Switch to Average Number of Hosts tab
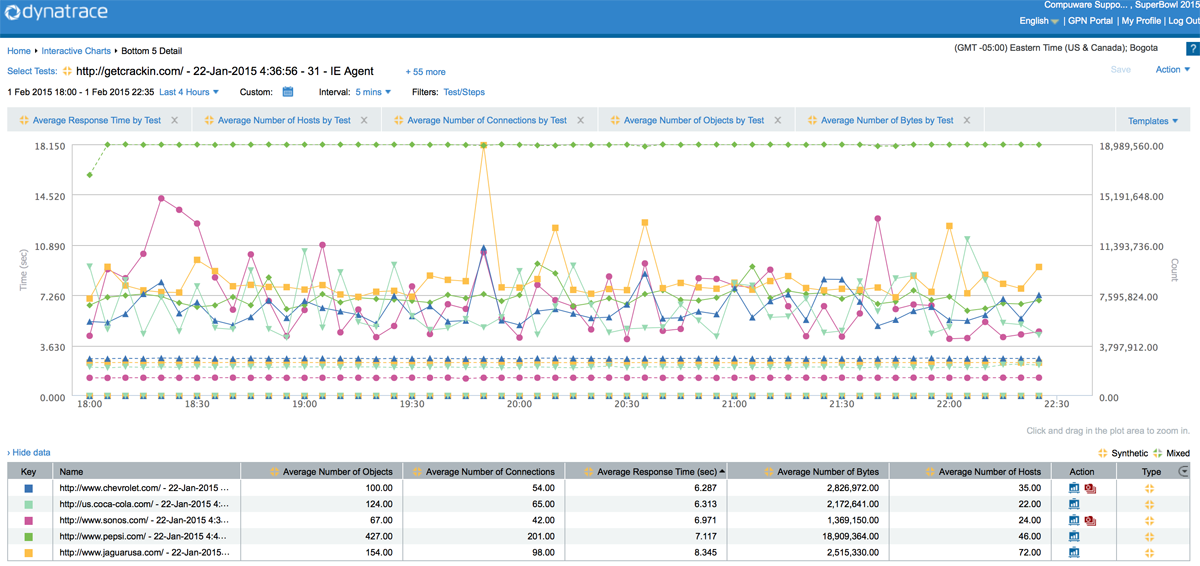 click(283, 120)
